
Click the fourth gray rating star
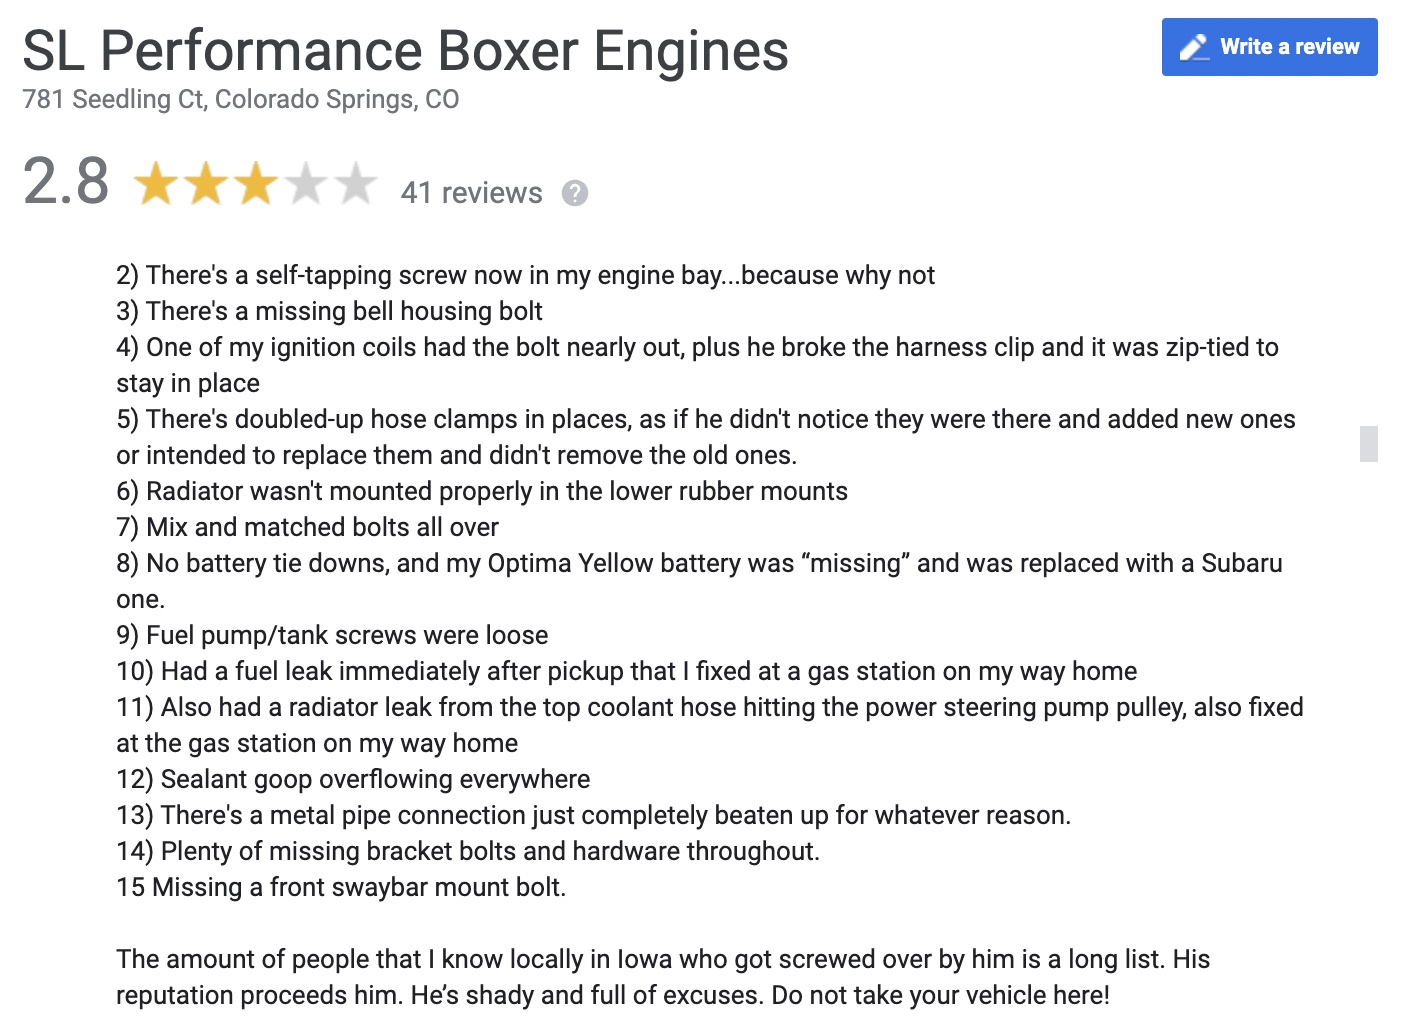pos(307,185)
